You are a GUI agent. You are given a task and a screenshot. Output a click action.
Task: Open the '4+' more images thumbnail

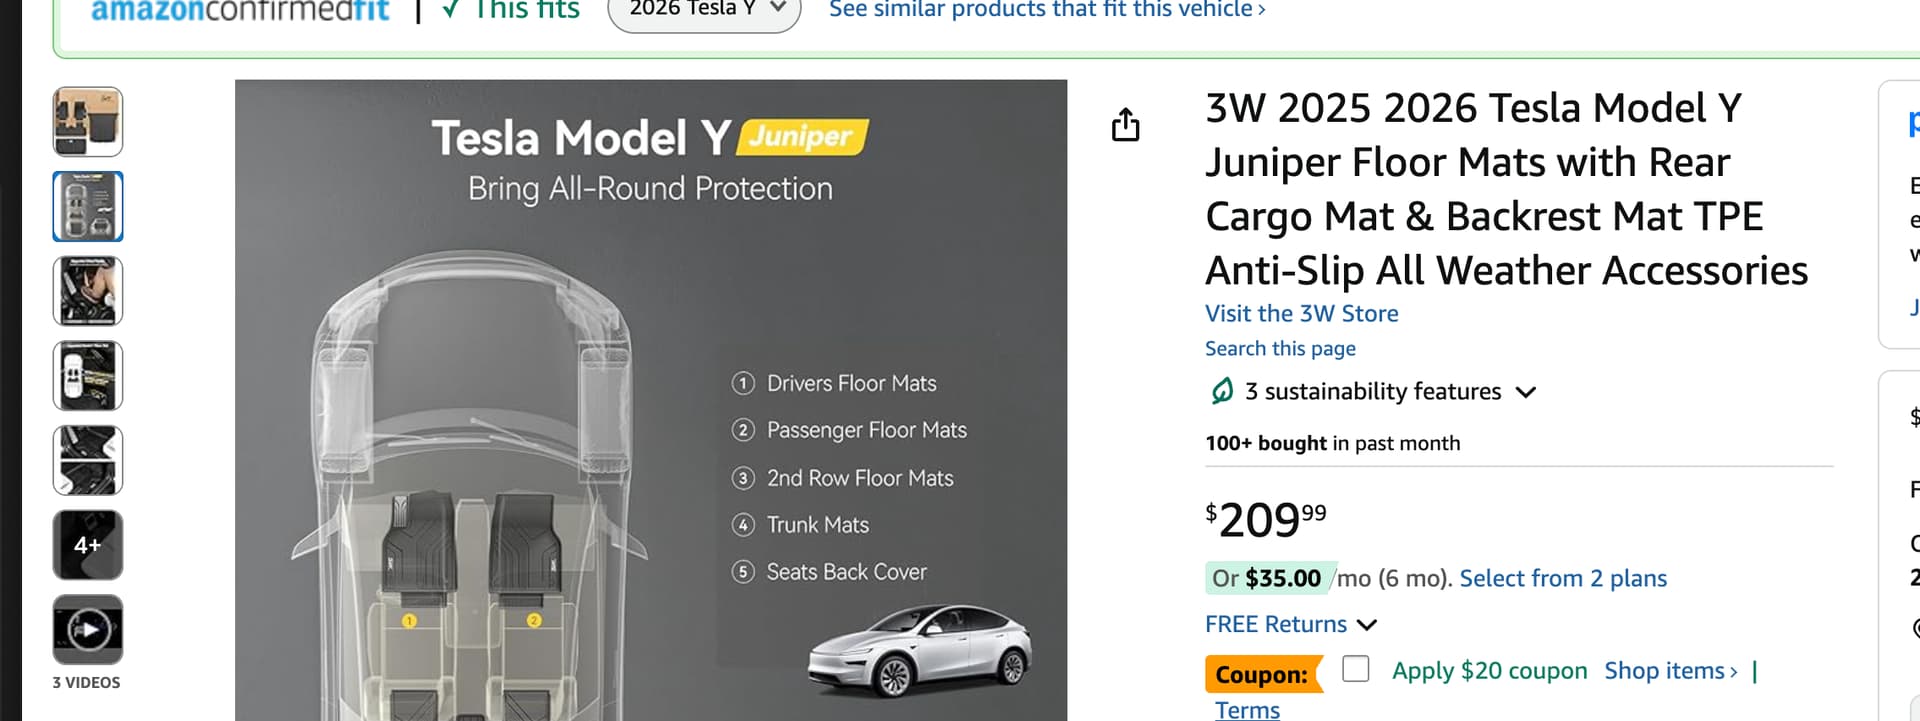(88, 545)
